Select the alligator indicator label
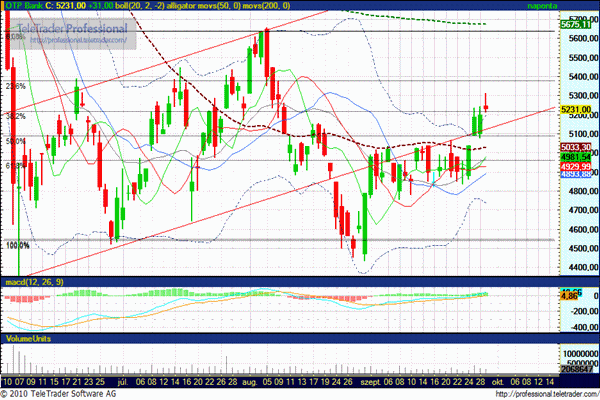 coord(192,6)
